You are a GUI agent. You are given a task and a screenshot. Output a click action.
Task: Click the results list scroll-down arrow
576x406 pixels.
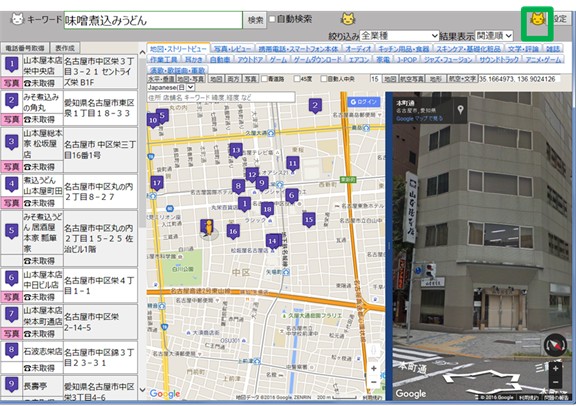[x=143, y=390]
